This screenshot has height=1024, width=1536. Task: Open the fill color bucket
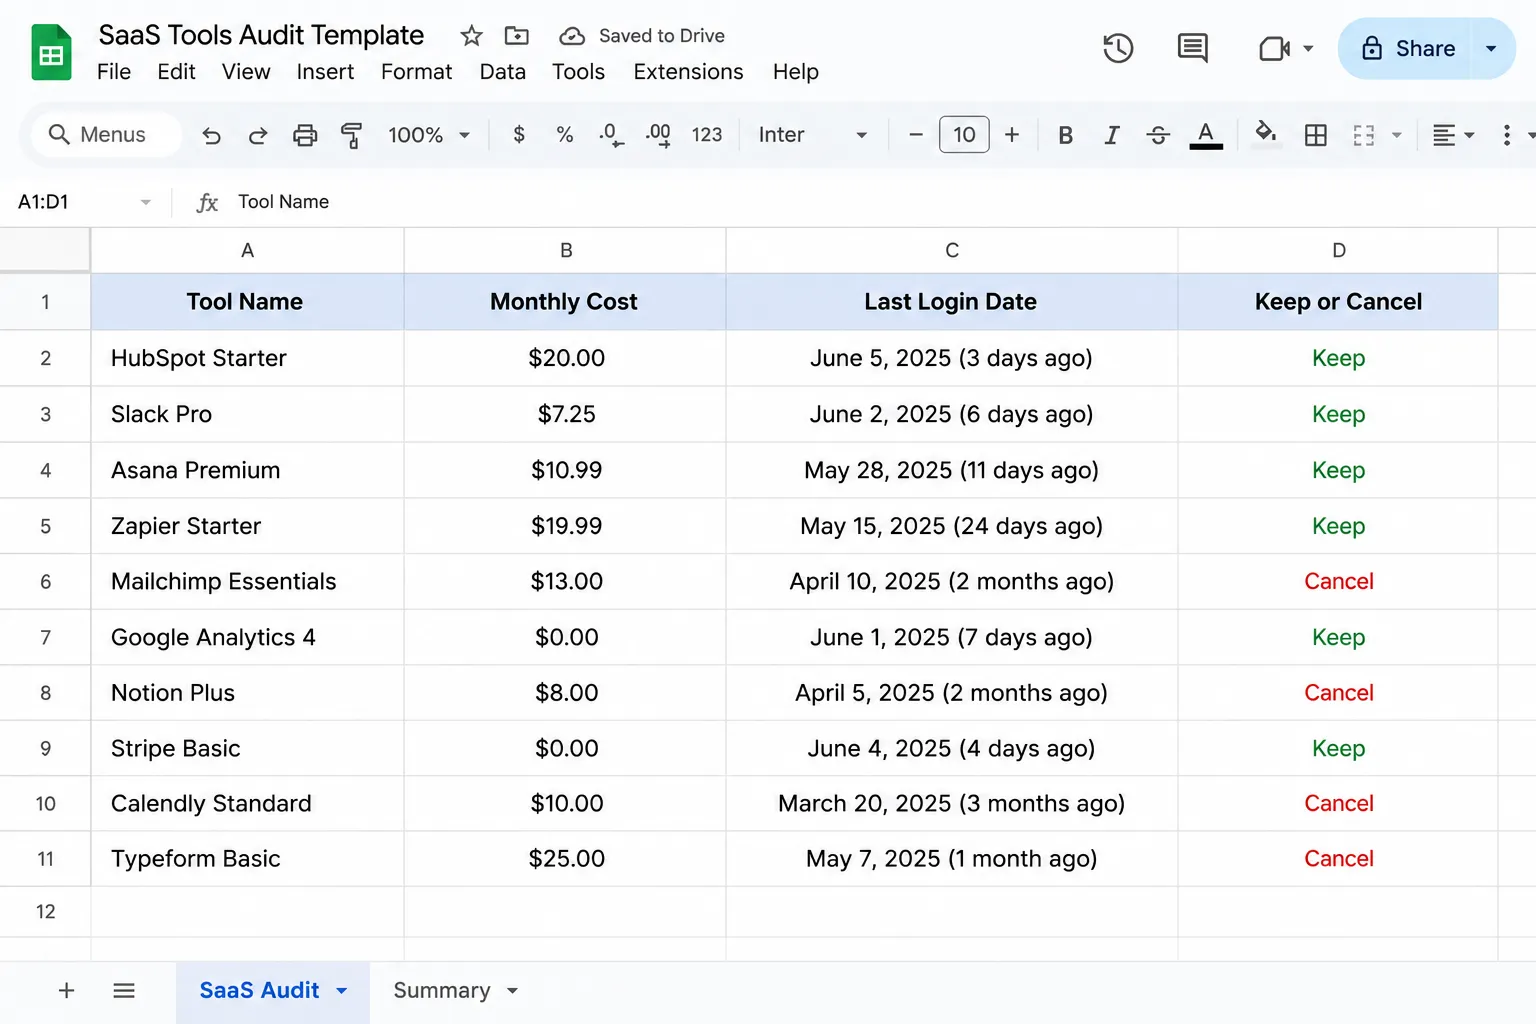1265,133
